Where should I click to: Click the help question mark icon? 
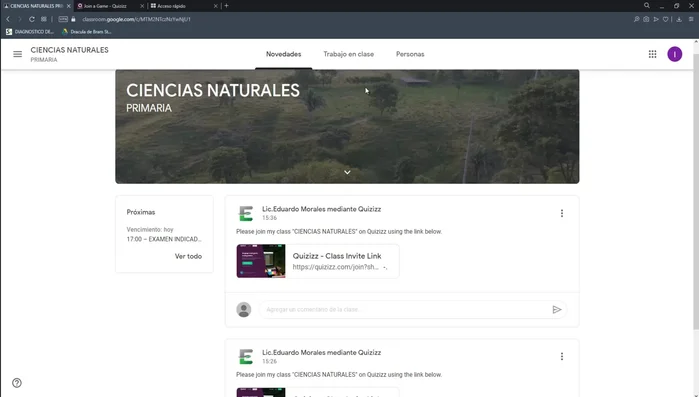(17, 383)
